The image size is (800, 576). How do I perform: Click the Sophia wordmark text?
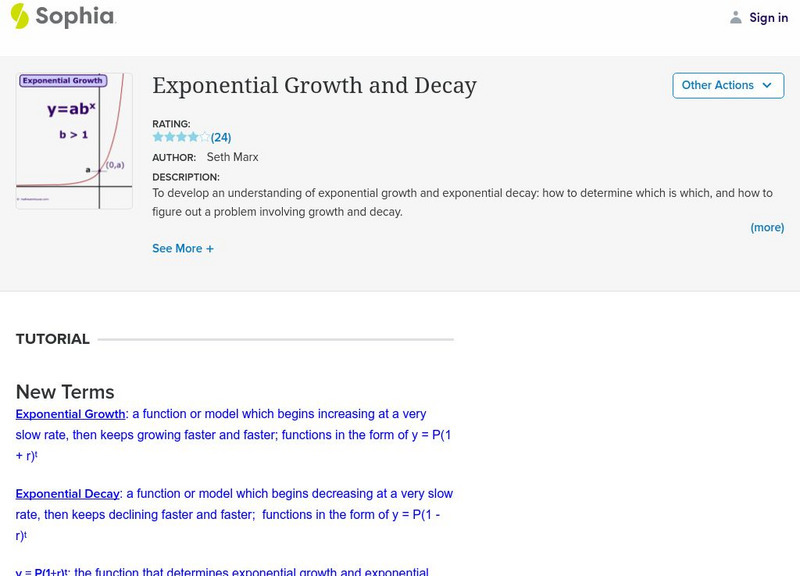click(75, 16)
